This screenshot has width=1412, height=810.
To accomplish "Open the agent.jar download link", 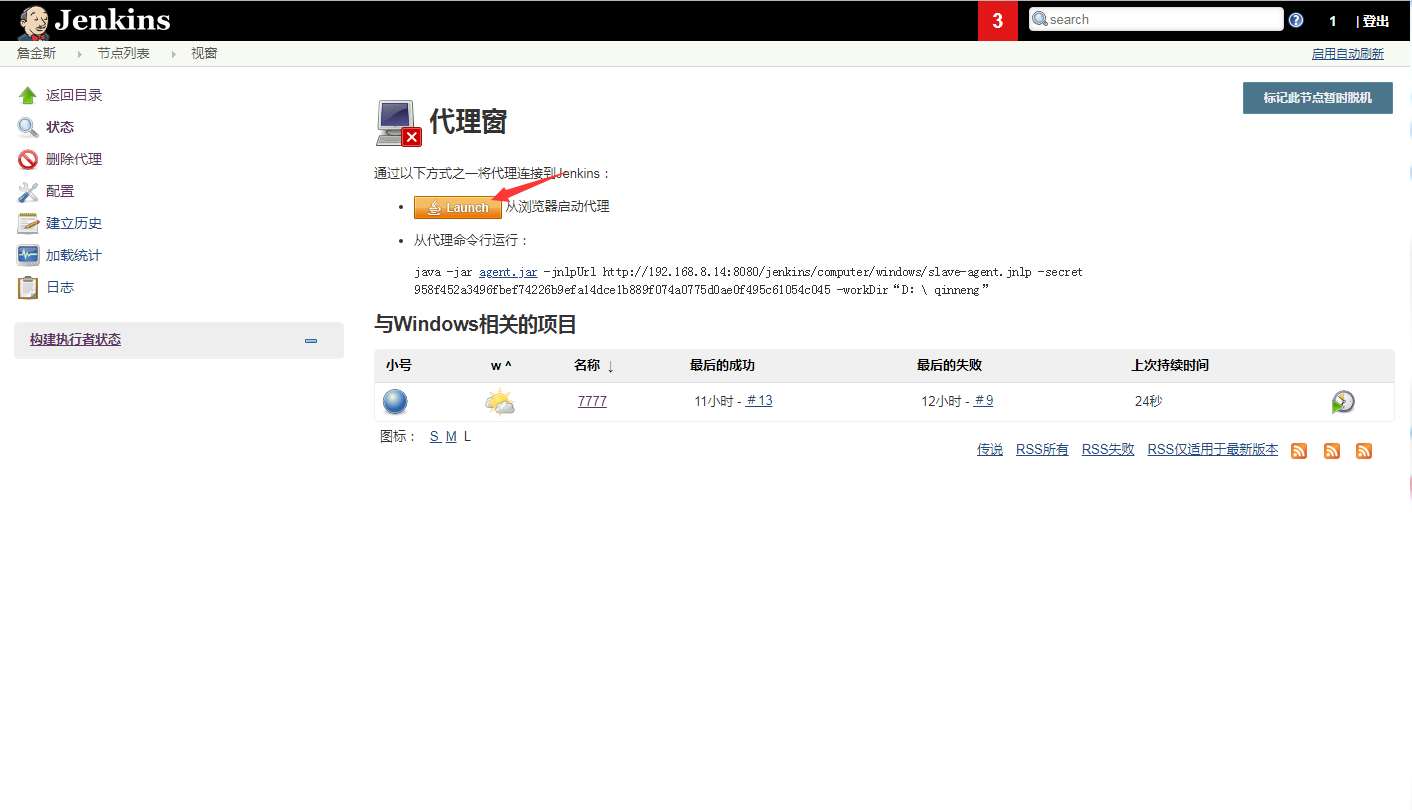I will point(508,272).
